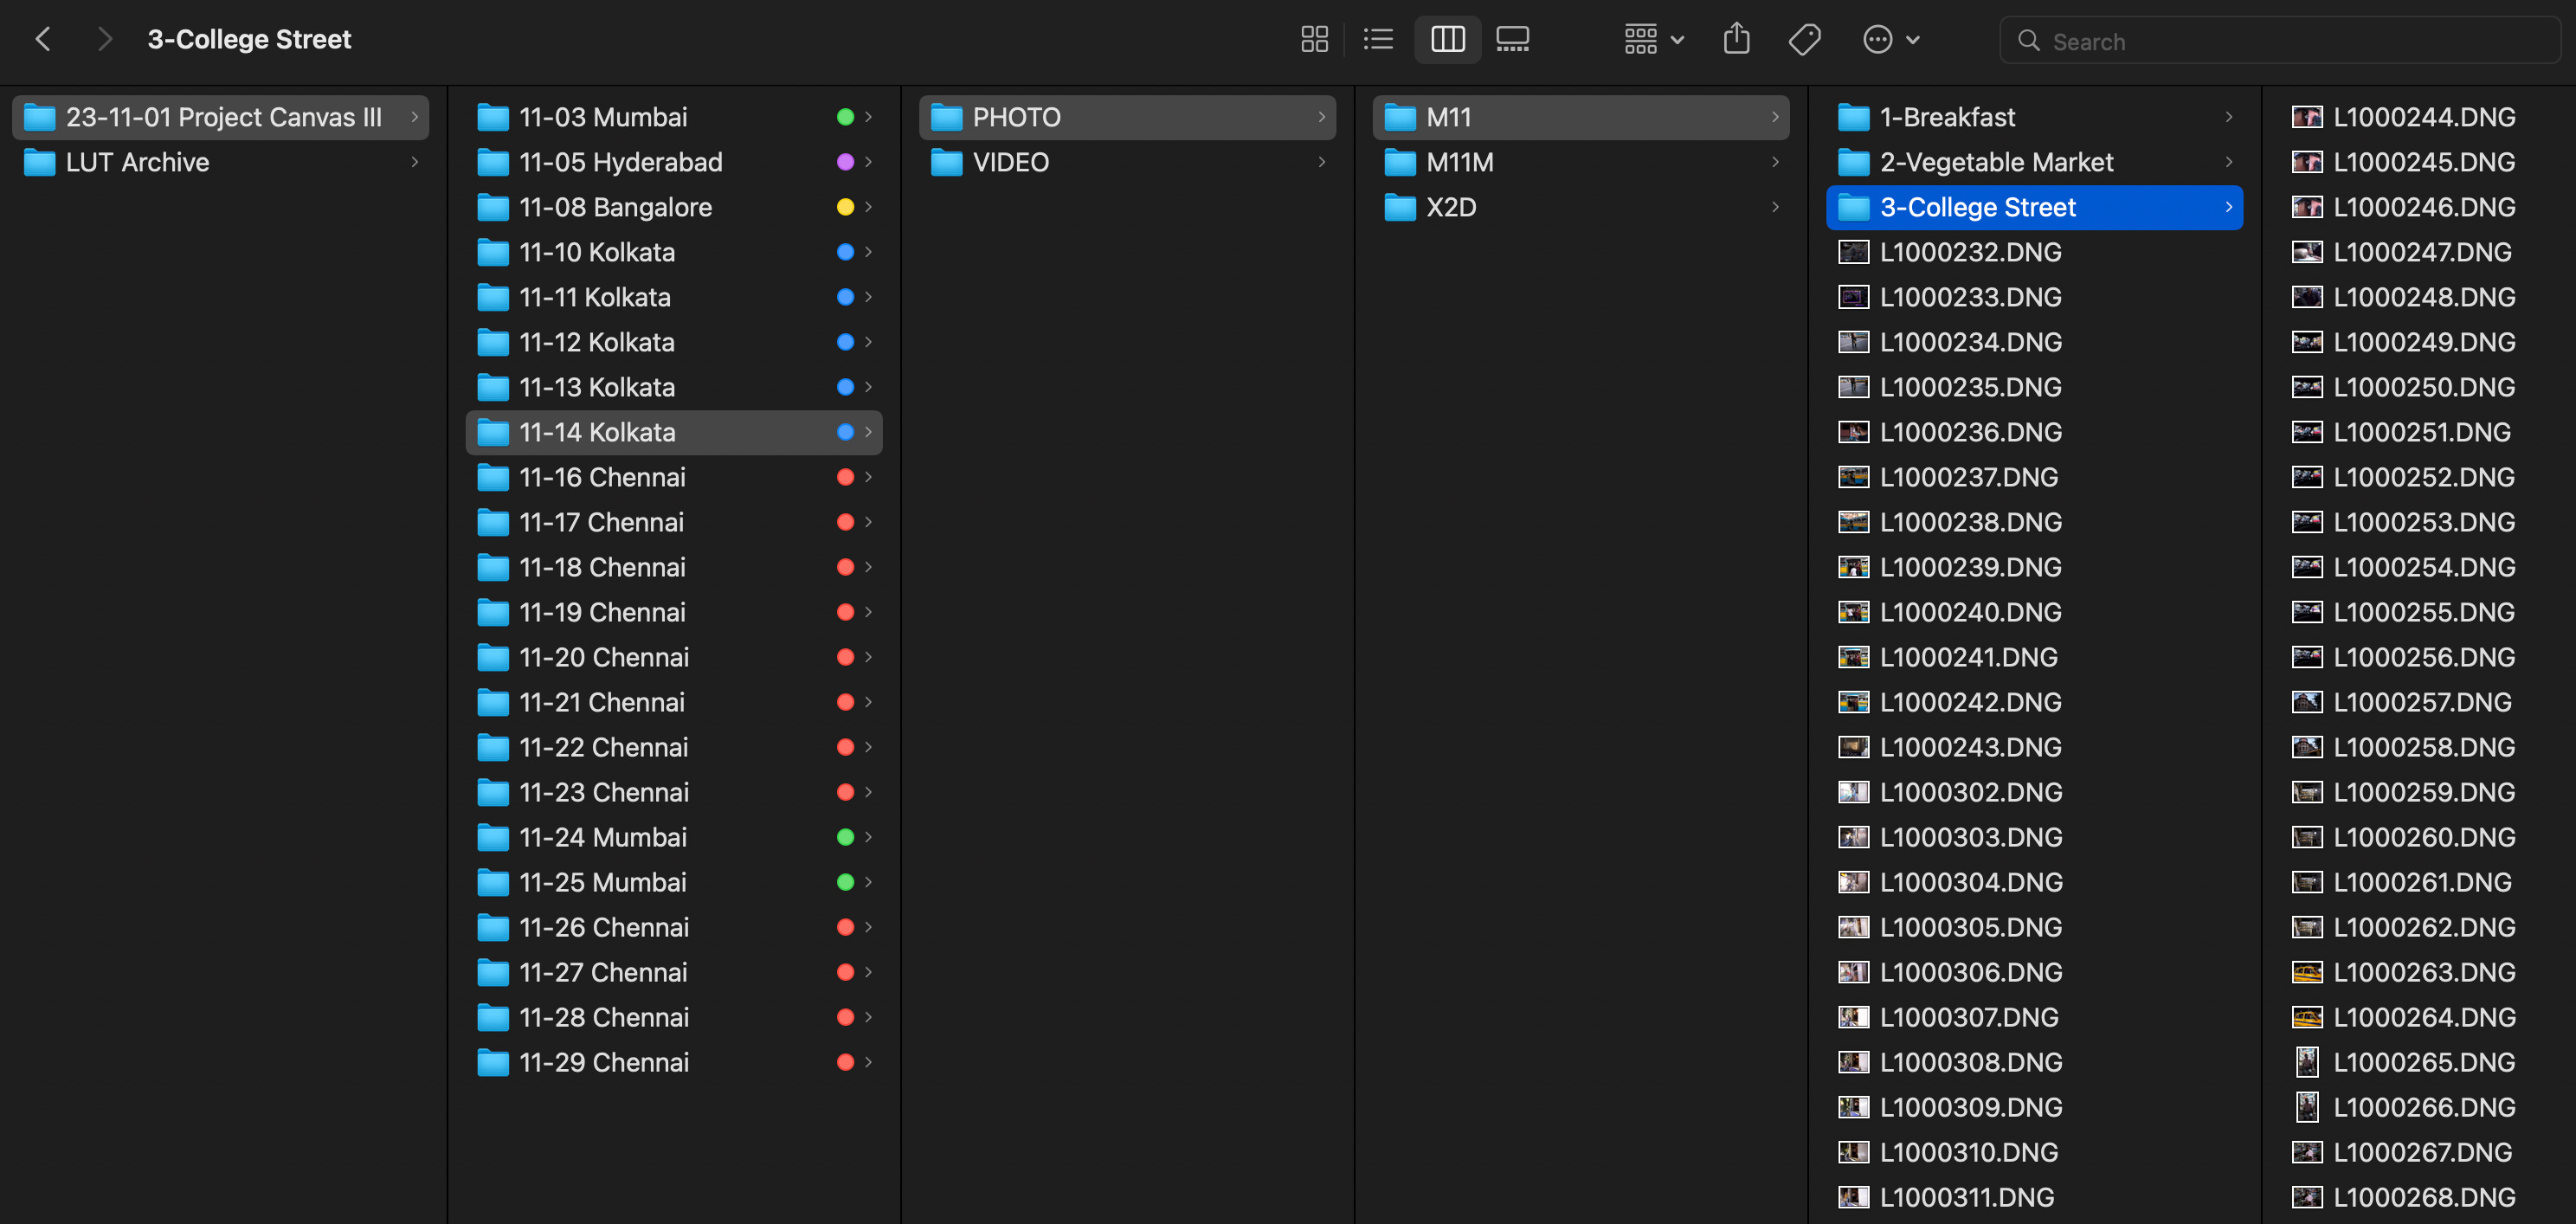Screen dimensions: 2576x1224
Task: Select file L1000242.DNG
Action: coord(2034,702)
